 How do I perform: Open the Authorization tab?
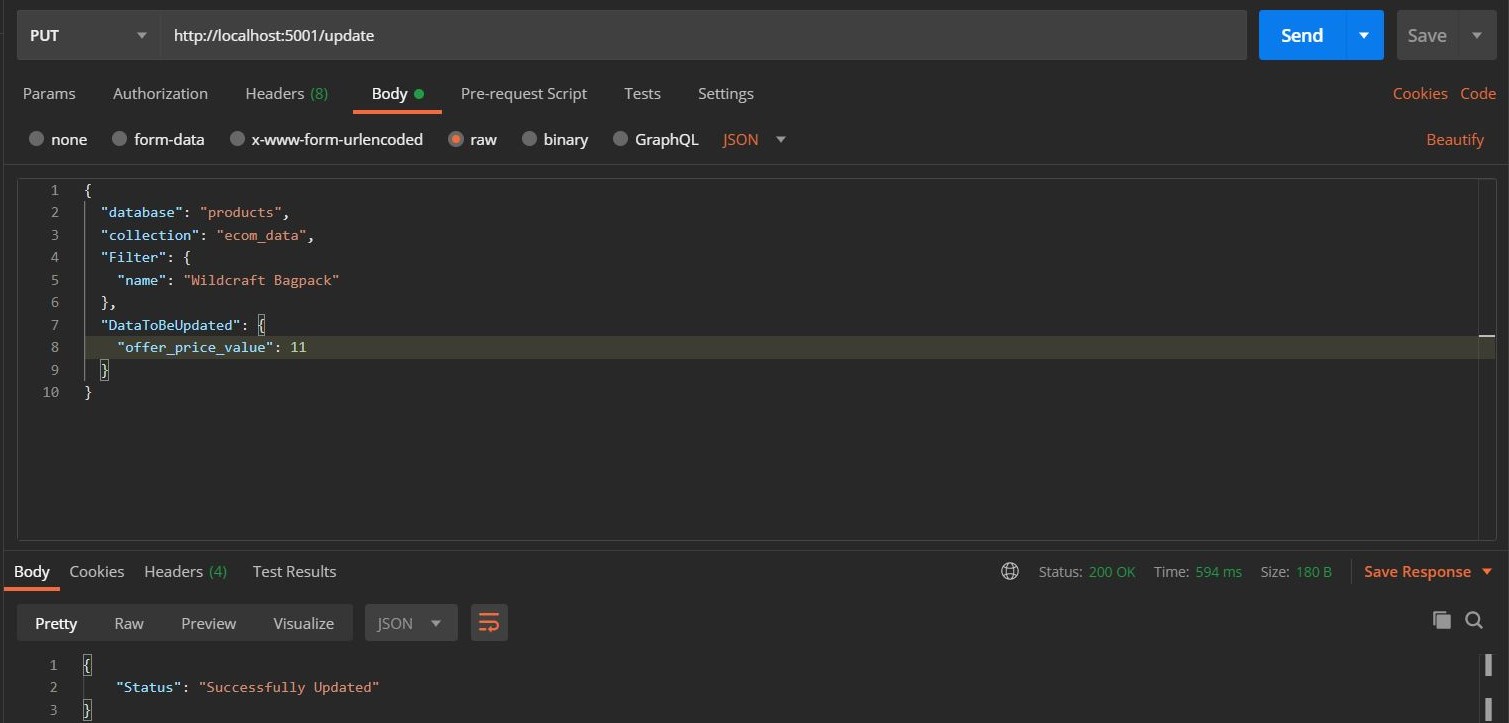click(160, 93)
